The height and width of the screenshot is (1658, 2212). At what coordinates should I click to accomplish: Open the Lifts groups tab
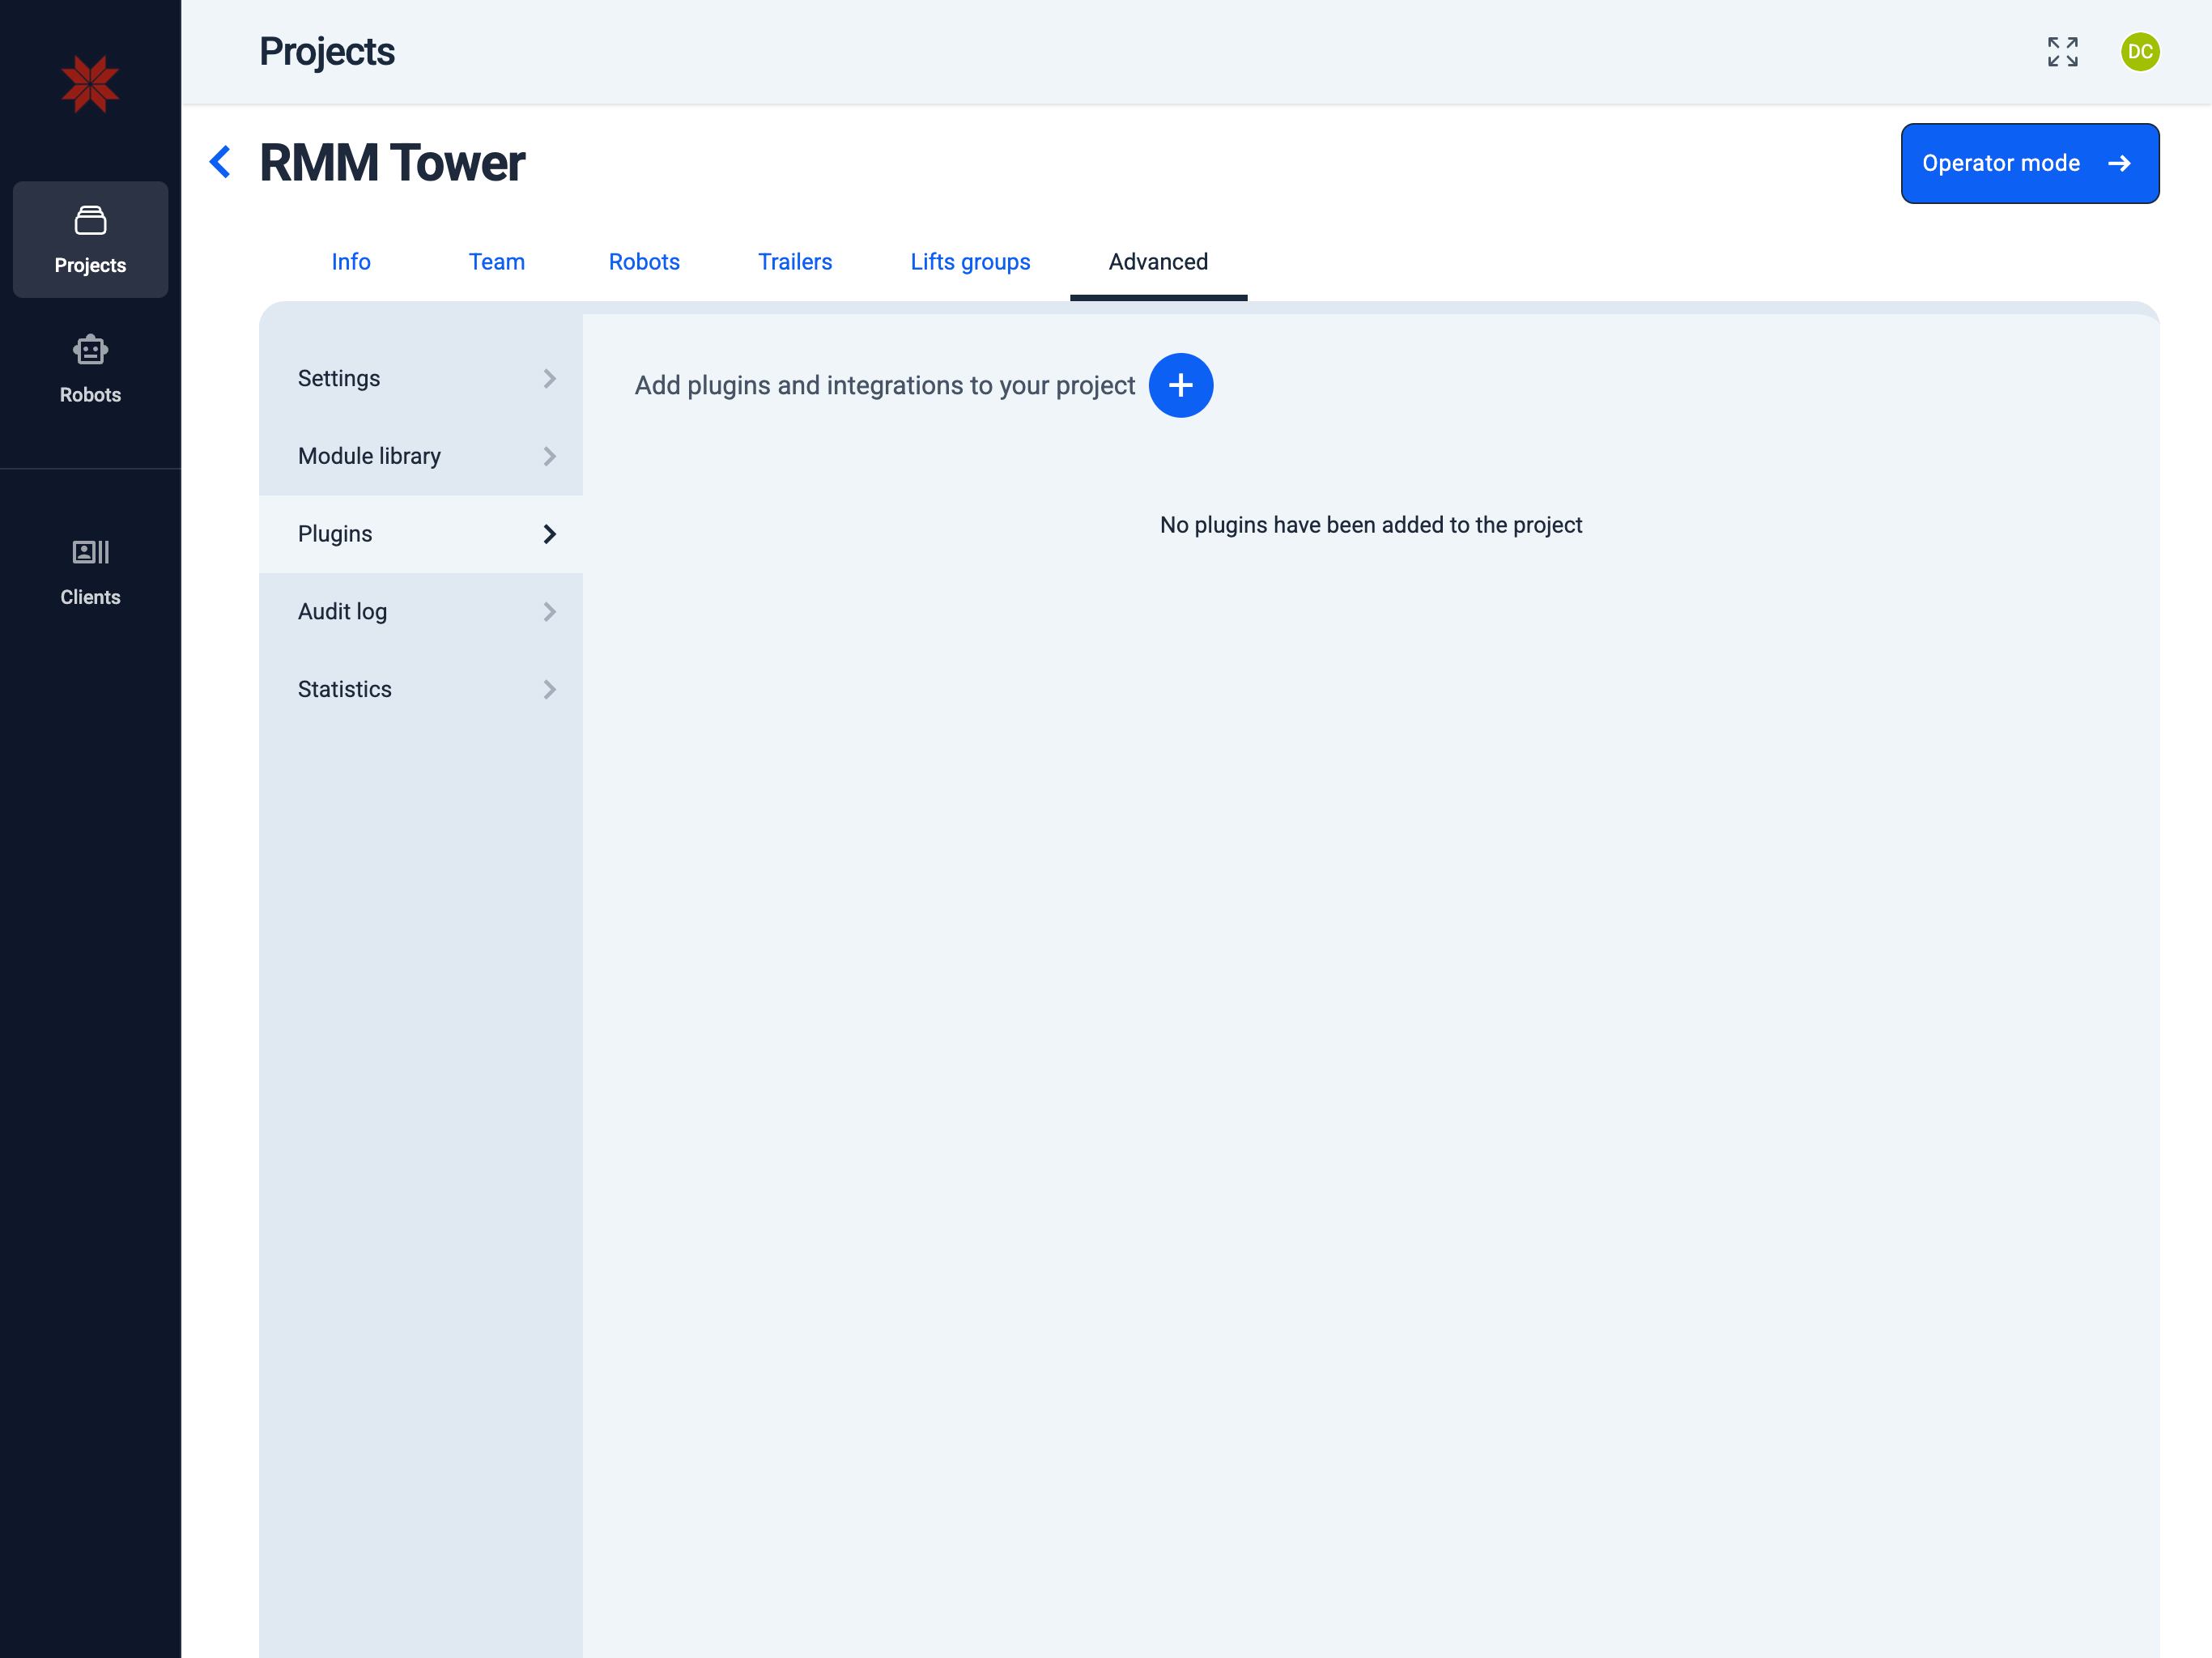click(x=969, y=262)
